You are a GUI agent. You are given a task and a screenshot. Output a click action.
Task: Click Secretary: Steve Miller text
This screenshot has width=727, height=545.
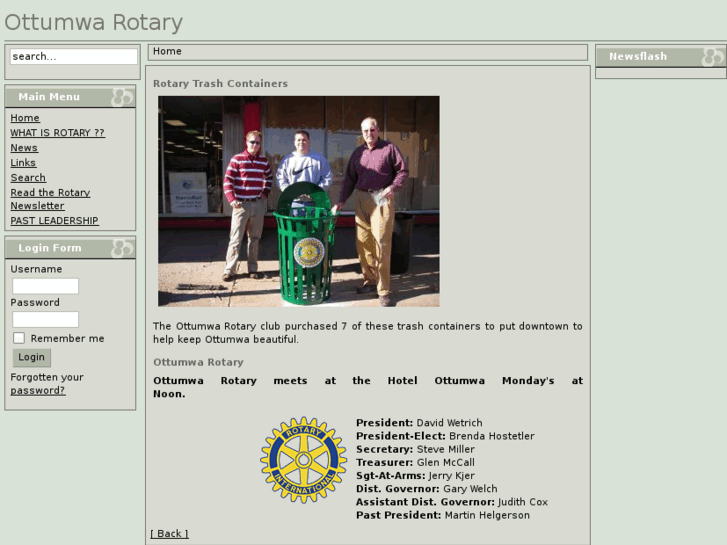tap(415, 449)
